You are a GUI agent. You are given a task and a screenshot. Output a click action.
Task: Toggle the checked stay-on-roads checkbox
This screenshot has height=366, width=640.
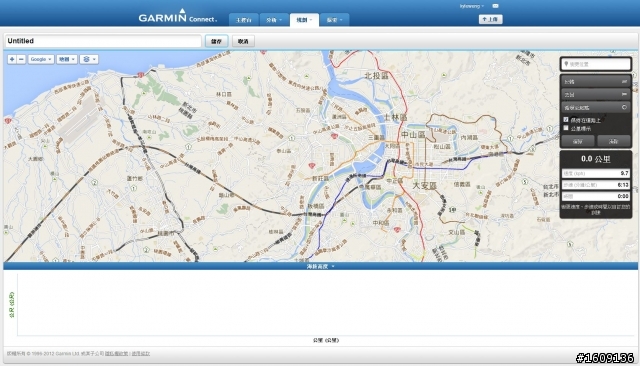tap(566, 120)
